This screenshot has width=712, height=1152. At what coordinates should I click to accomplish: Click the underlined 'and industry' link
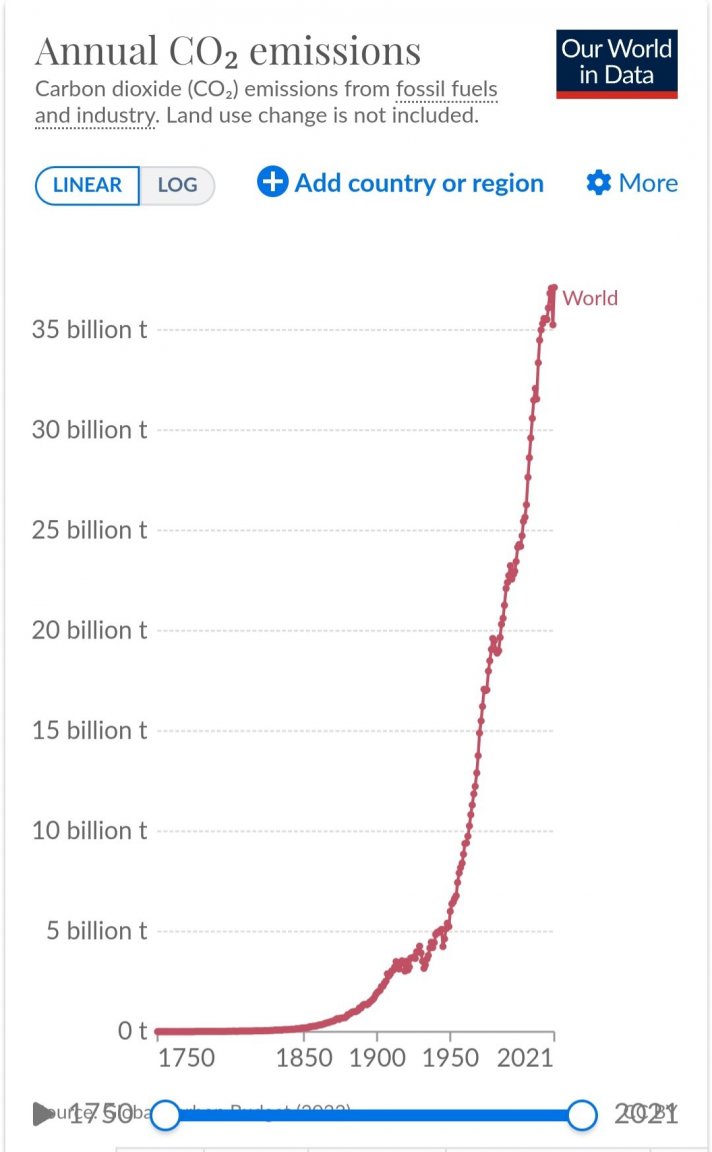tap(96, 116)
